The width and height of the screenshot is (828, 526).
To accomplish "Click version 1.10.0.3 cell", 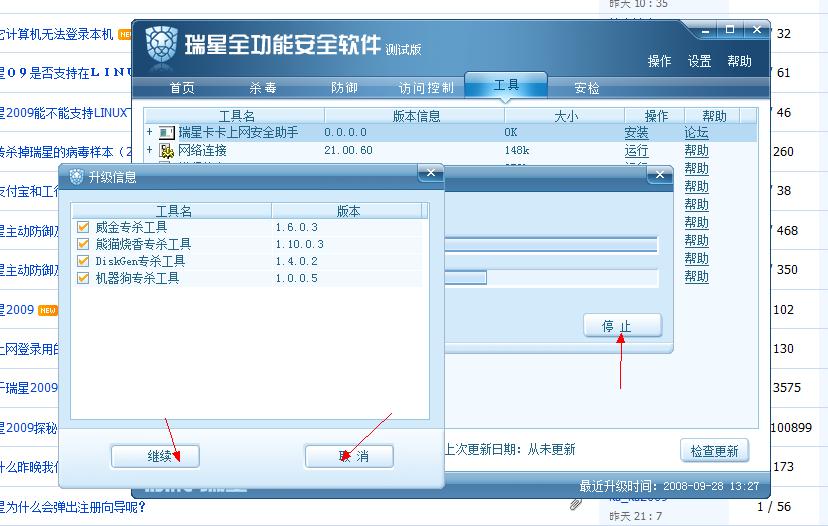I will point(300,245).
